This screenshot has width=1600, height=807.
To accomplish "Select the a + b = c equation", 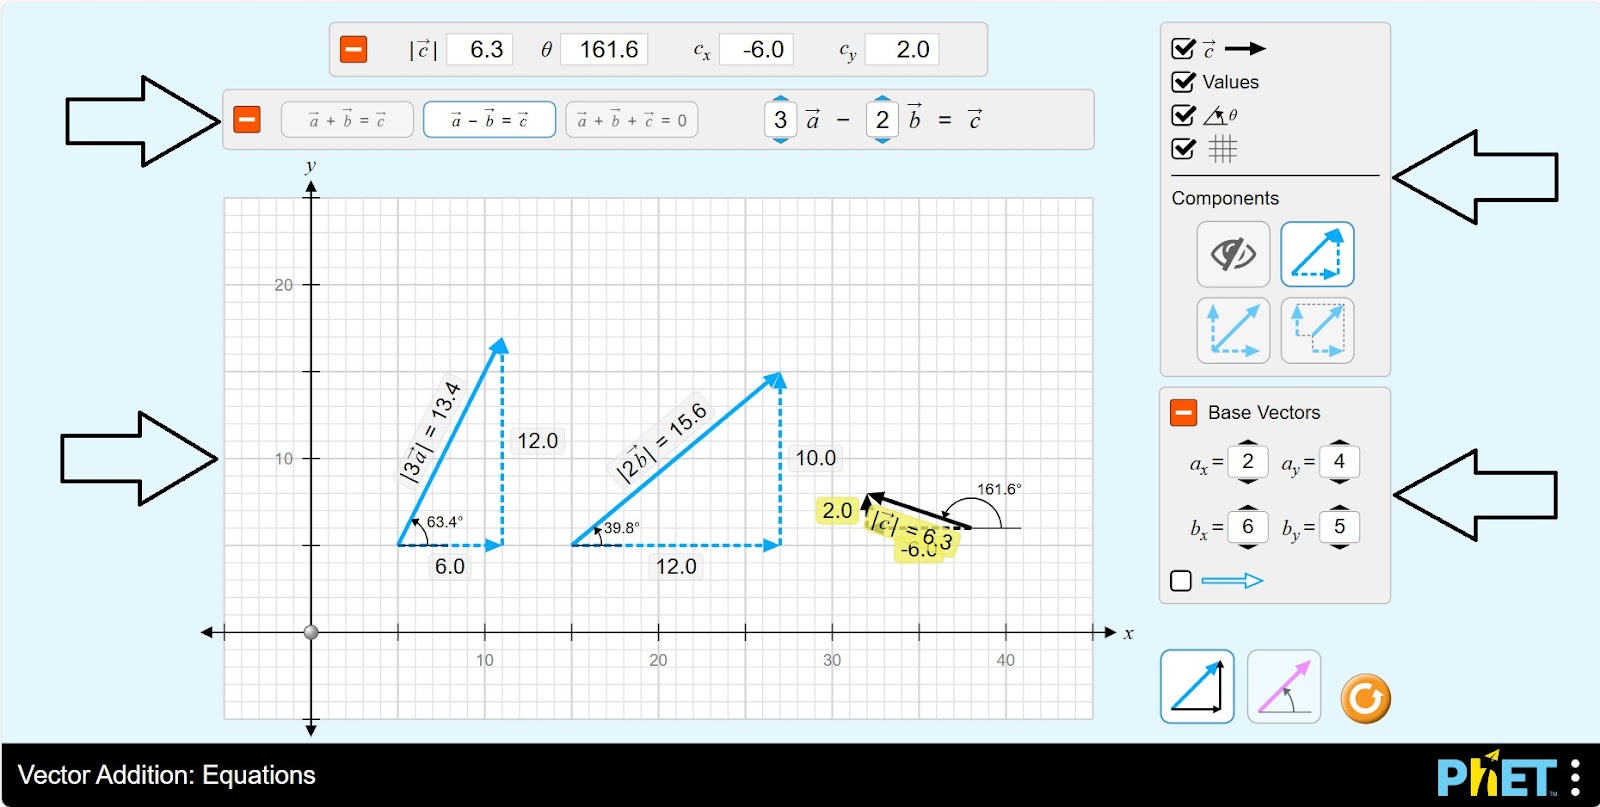I will tap(347, 120).
